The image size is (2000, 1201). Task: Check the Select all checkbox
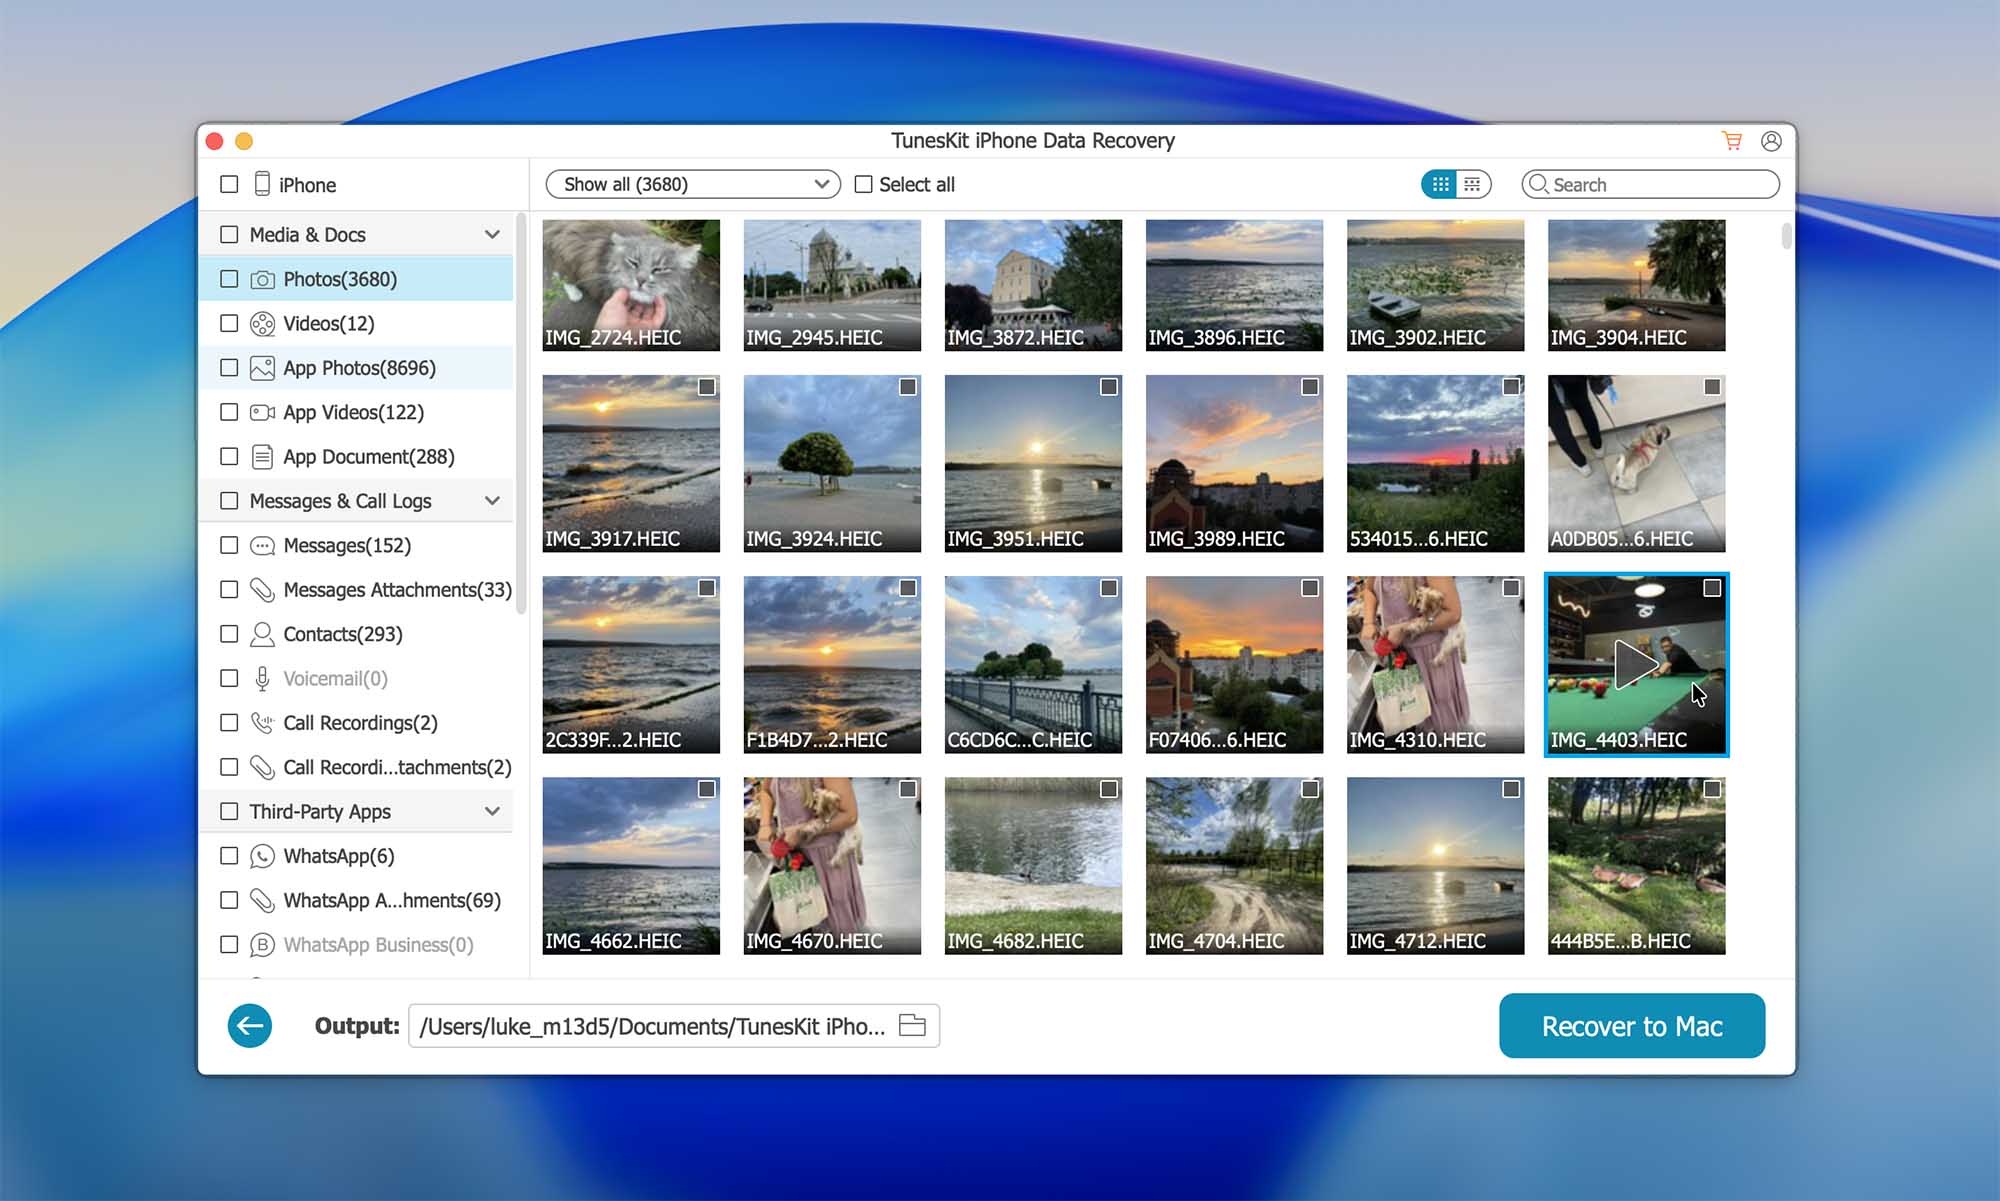(x=864, y=184)
